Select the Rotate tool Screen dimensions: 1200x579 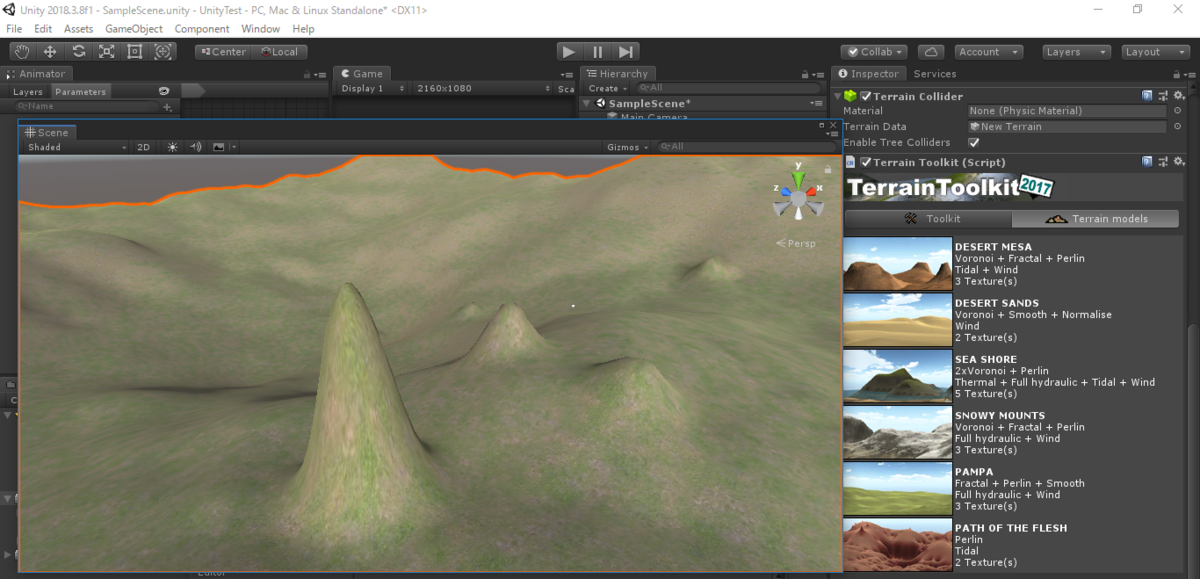click(x=78, y=52)
